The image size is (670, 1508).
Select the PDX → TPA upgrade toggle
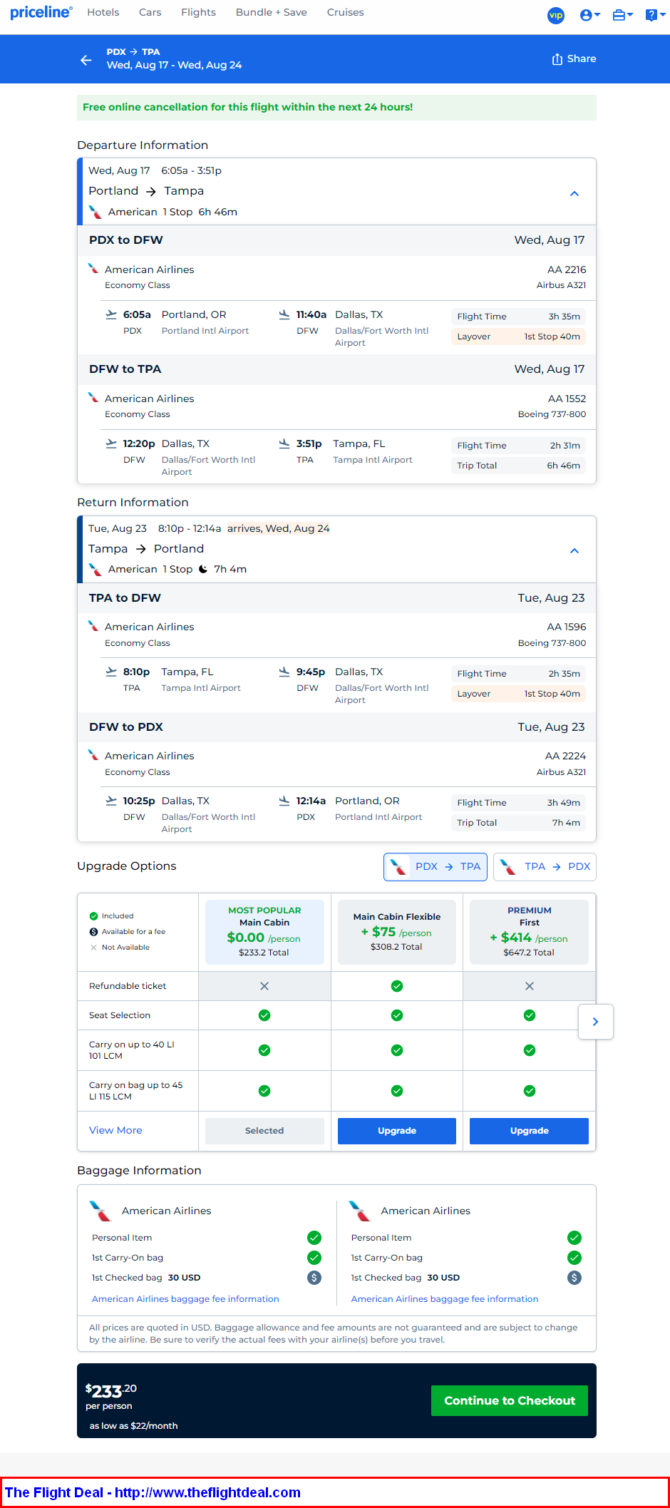436,867
